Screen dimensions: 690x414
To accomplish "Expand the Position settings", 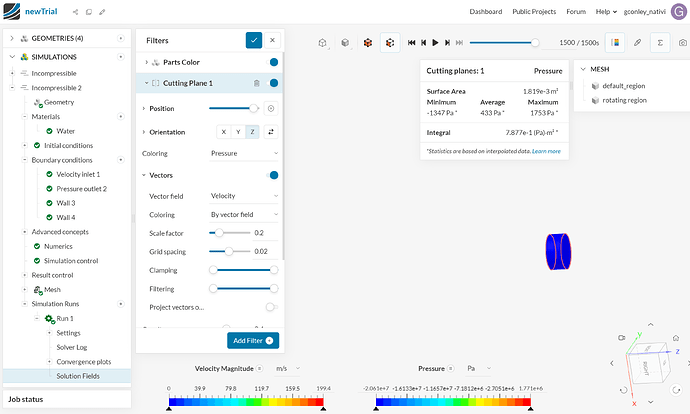I will click(x=143, y=108).
